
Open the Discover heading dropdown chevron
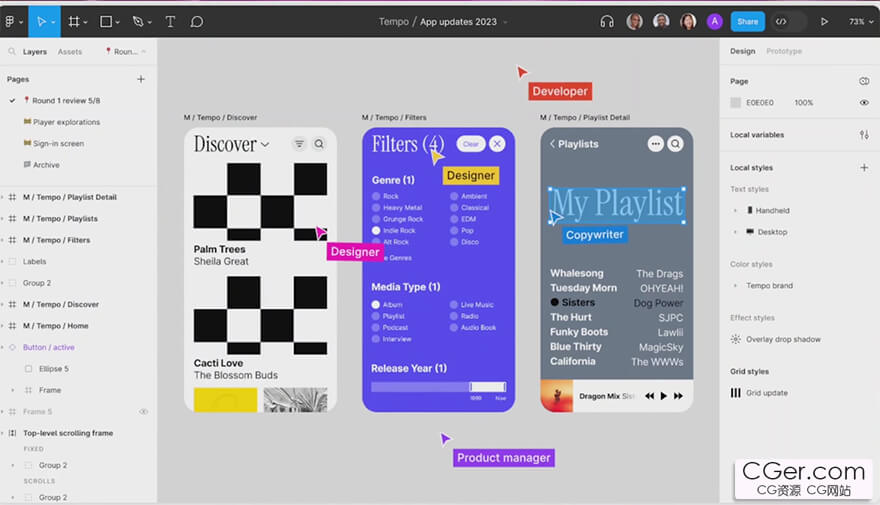click(265, 144)
